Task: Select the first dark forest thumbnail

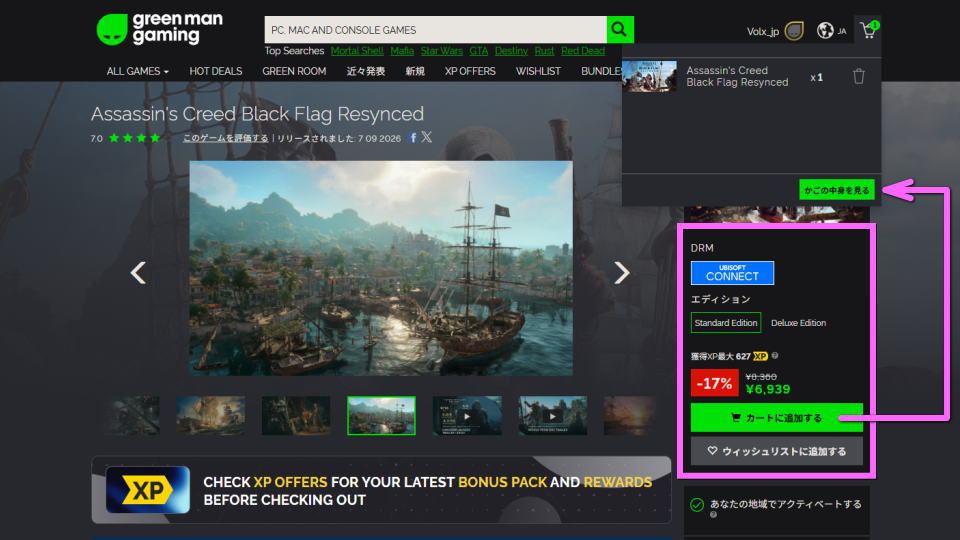Action: [133, 416]
